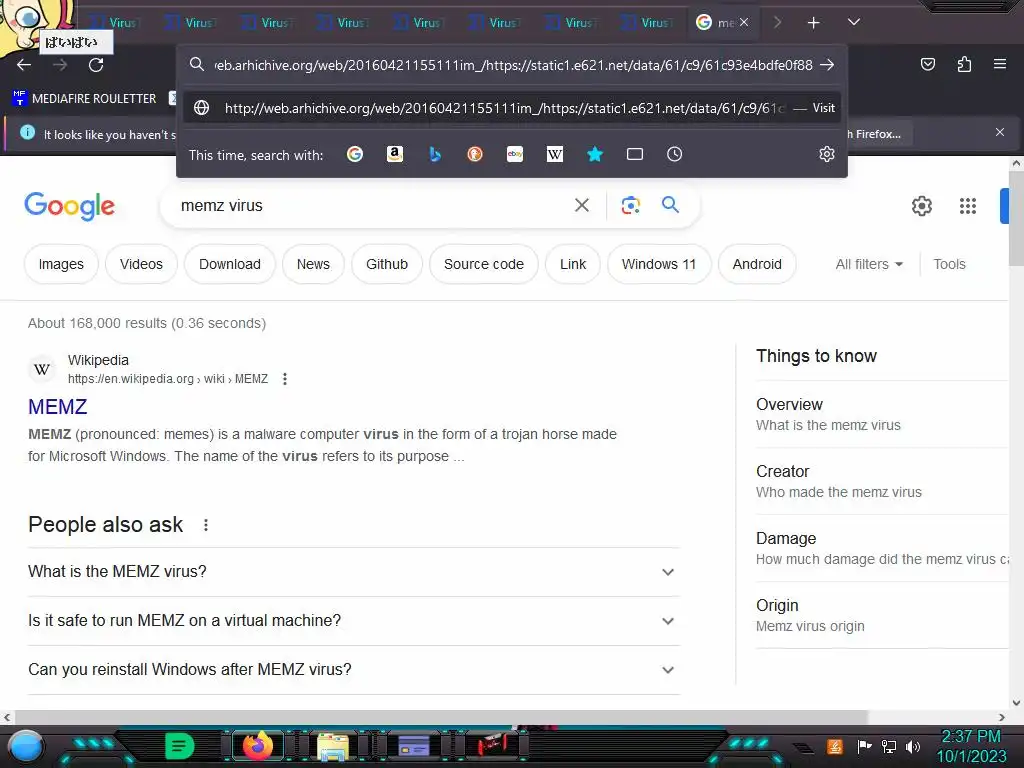
Task: Open the Origin topic in Things to know
Action: pyautogui.click(x=882, y=615)
